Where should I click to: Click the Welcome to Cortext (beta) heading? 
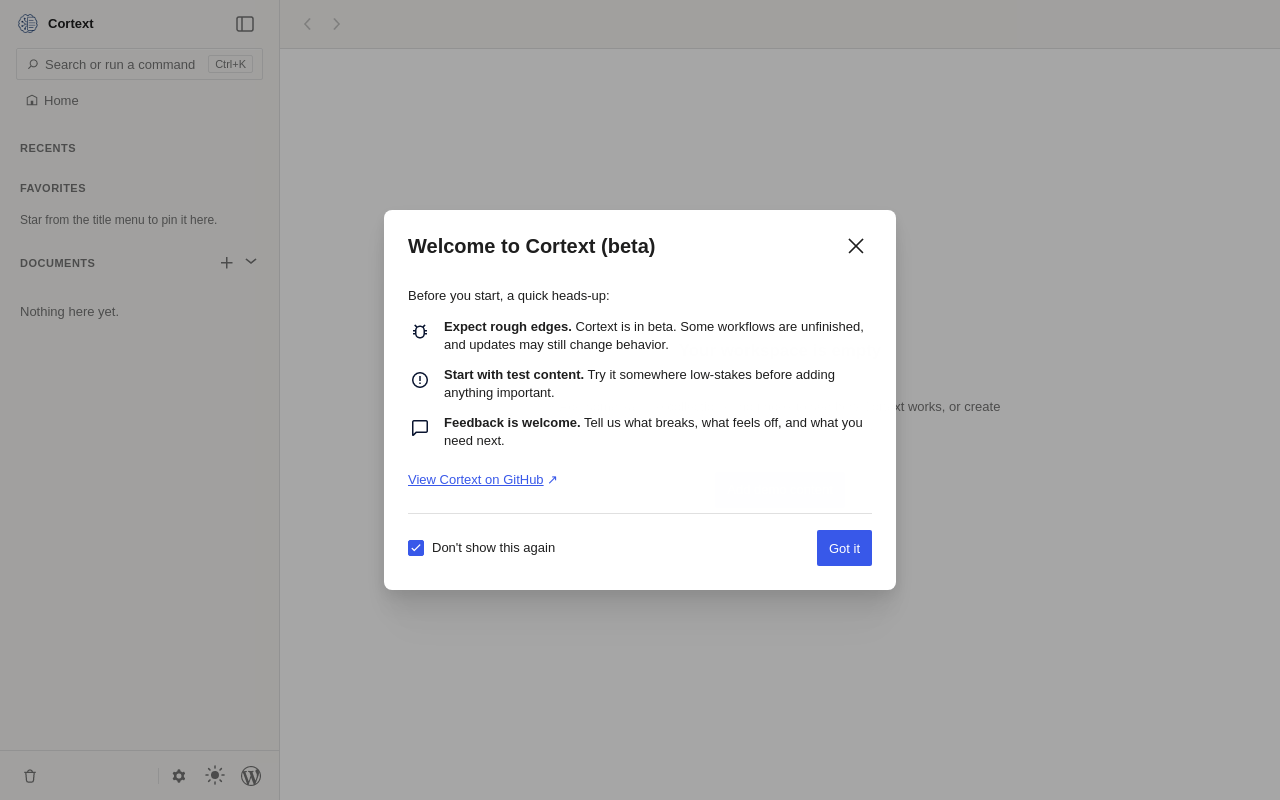coord(532,246)
